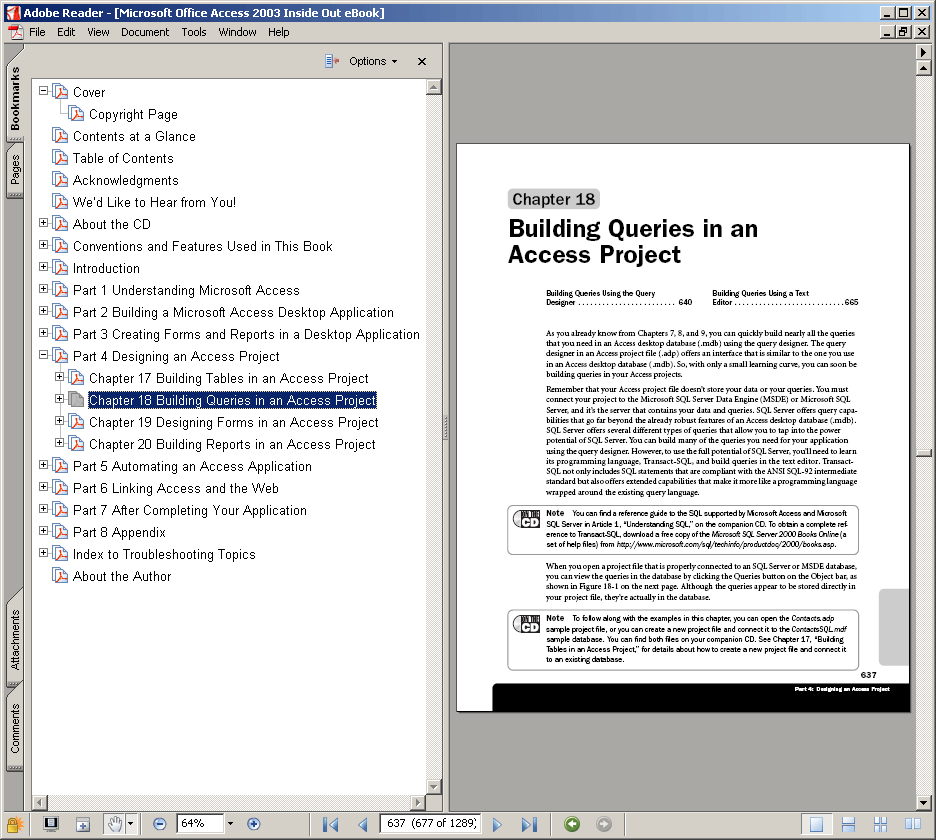Open the Table of Contents bookmark
936x840 pixels.
[123, 158]
